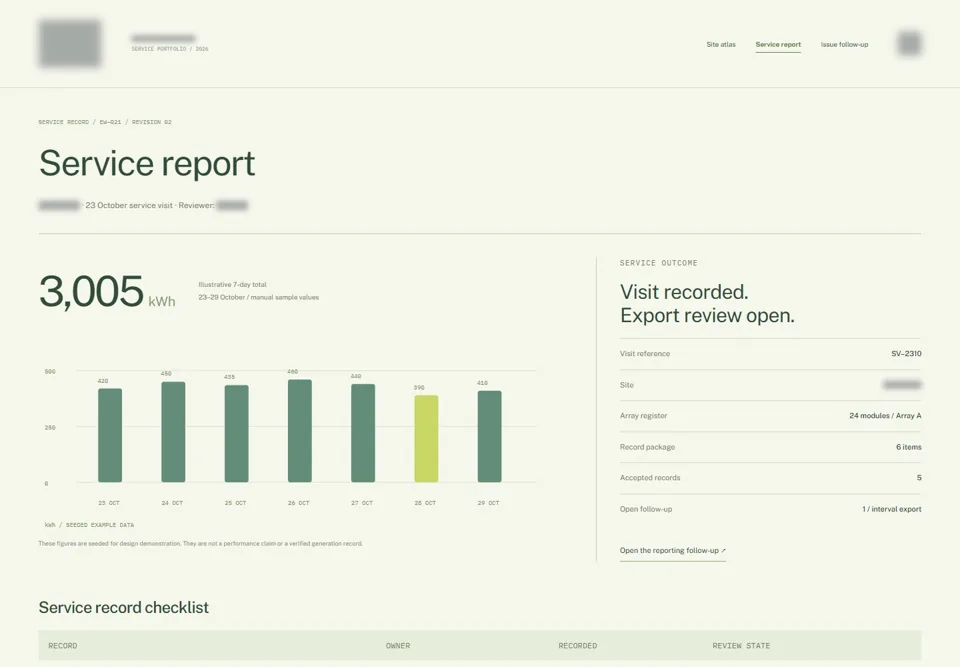Click the 'Open follow-up' row label
This screenshot has height=667, width=960.
646,509
